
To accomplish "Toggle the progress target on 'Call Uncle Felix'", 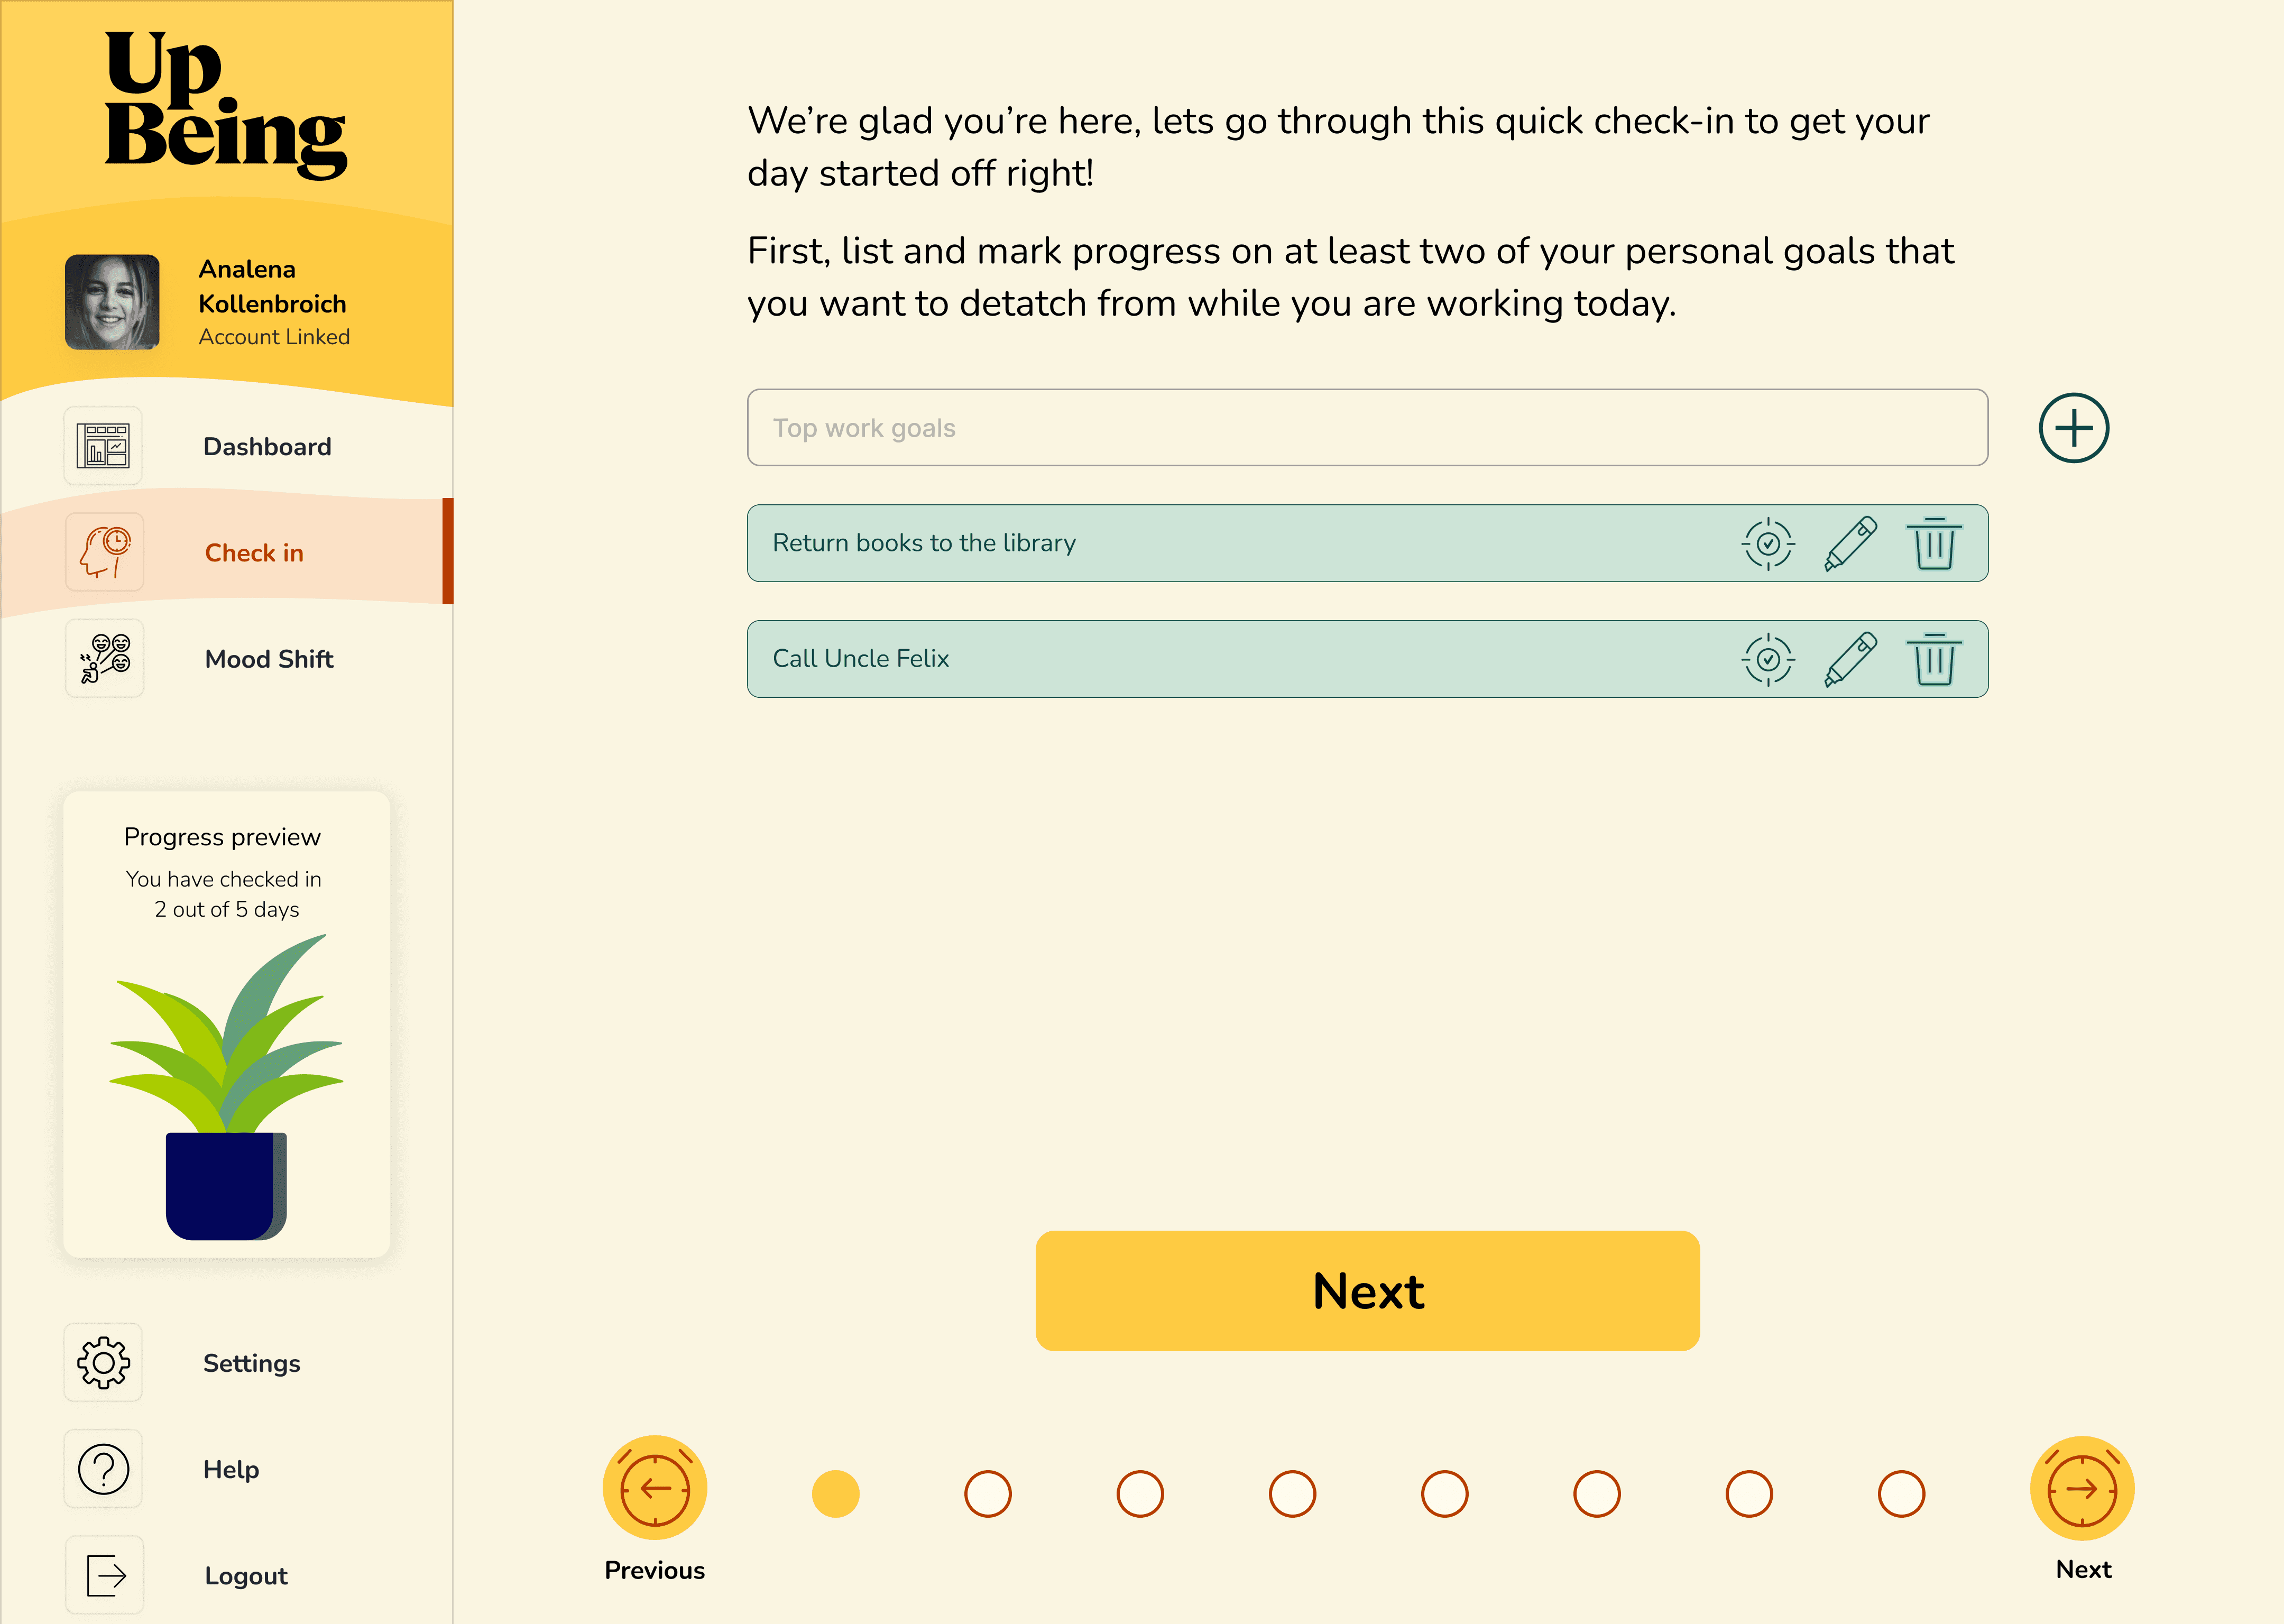I will click(1767, 658).
